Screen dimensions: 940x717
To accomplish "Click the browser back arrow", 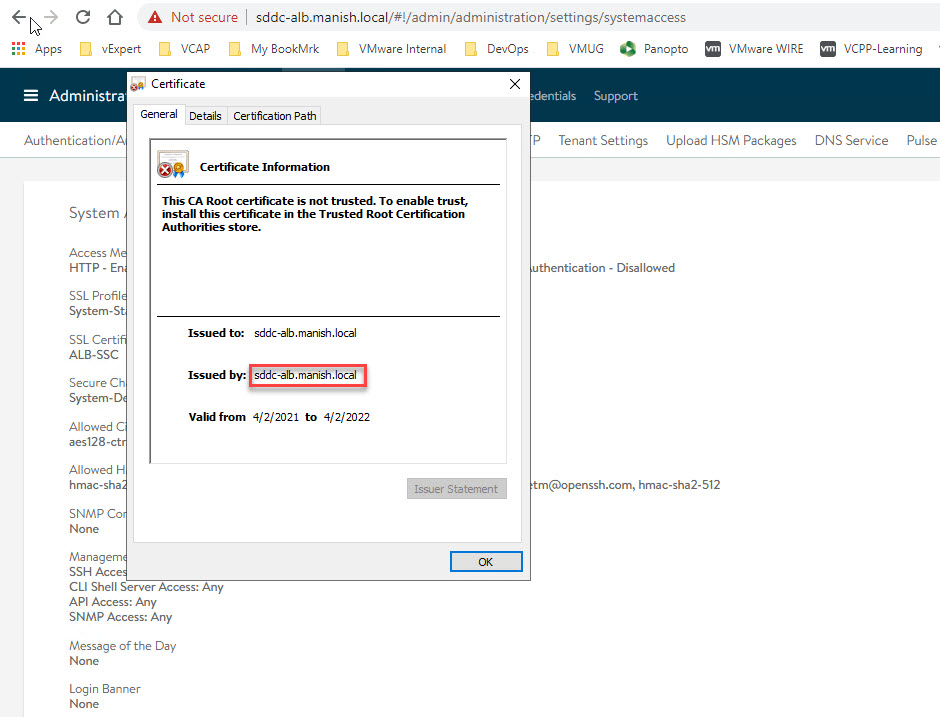I will pos(19,17).
